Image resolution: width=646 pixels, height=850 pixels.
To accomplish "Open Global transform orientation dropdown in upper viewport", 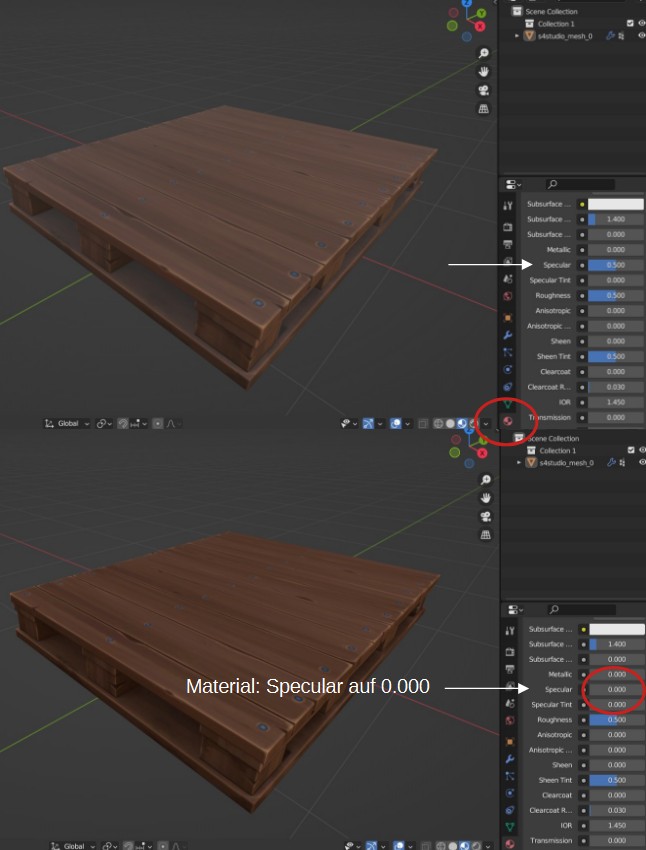I will point(67,423).
